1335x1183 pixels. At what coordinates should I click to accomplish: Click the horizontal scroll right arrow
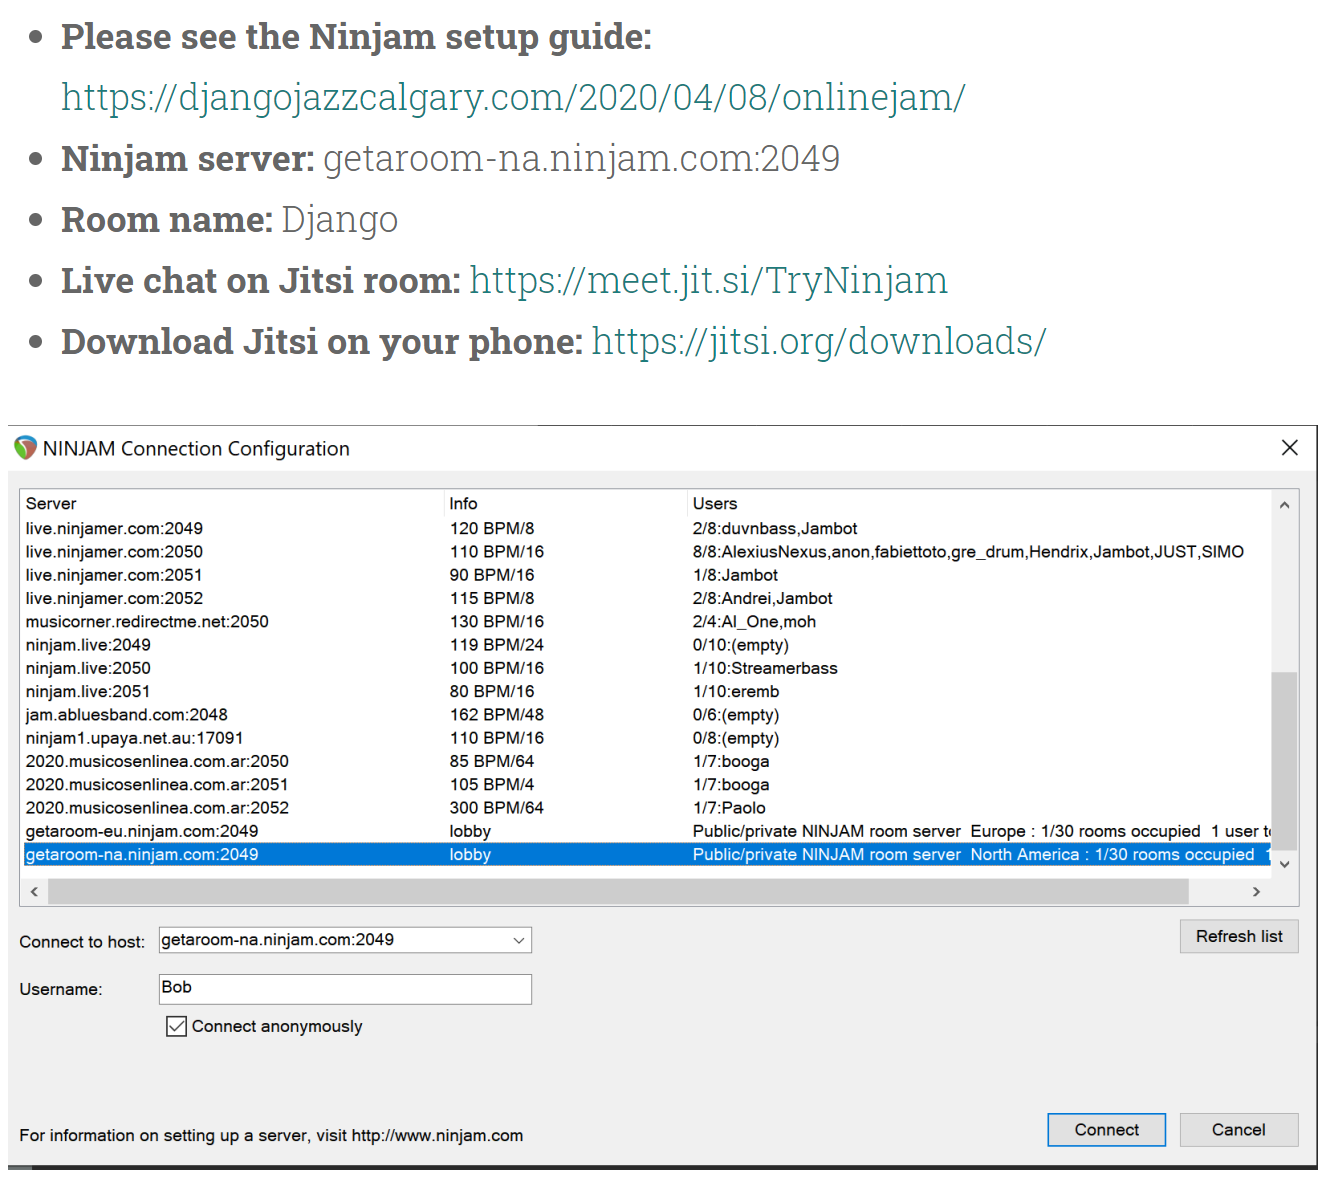[1256, 891]
